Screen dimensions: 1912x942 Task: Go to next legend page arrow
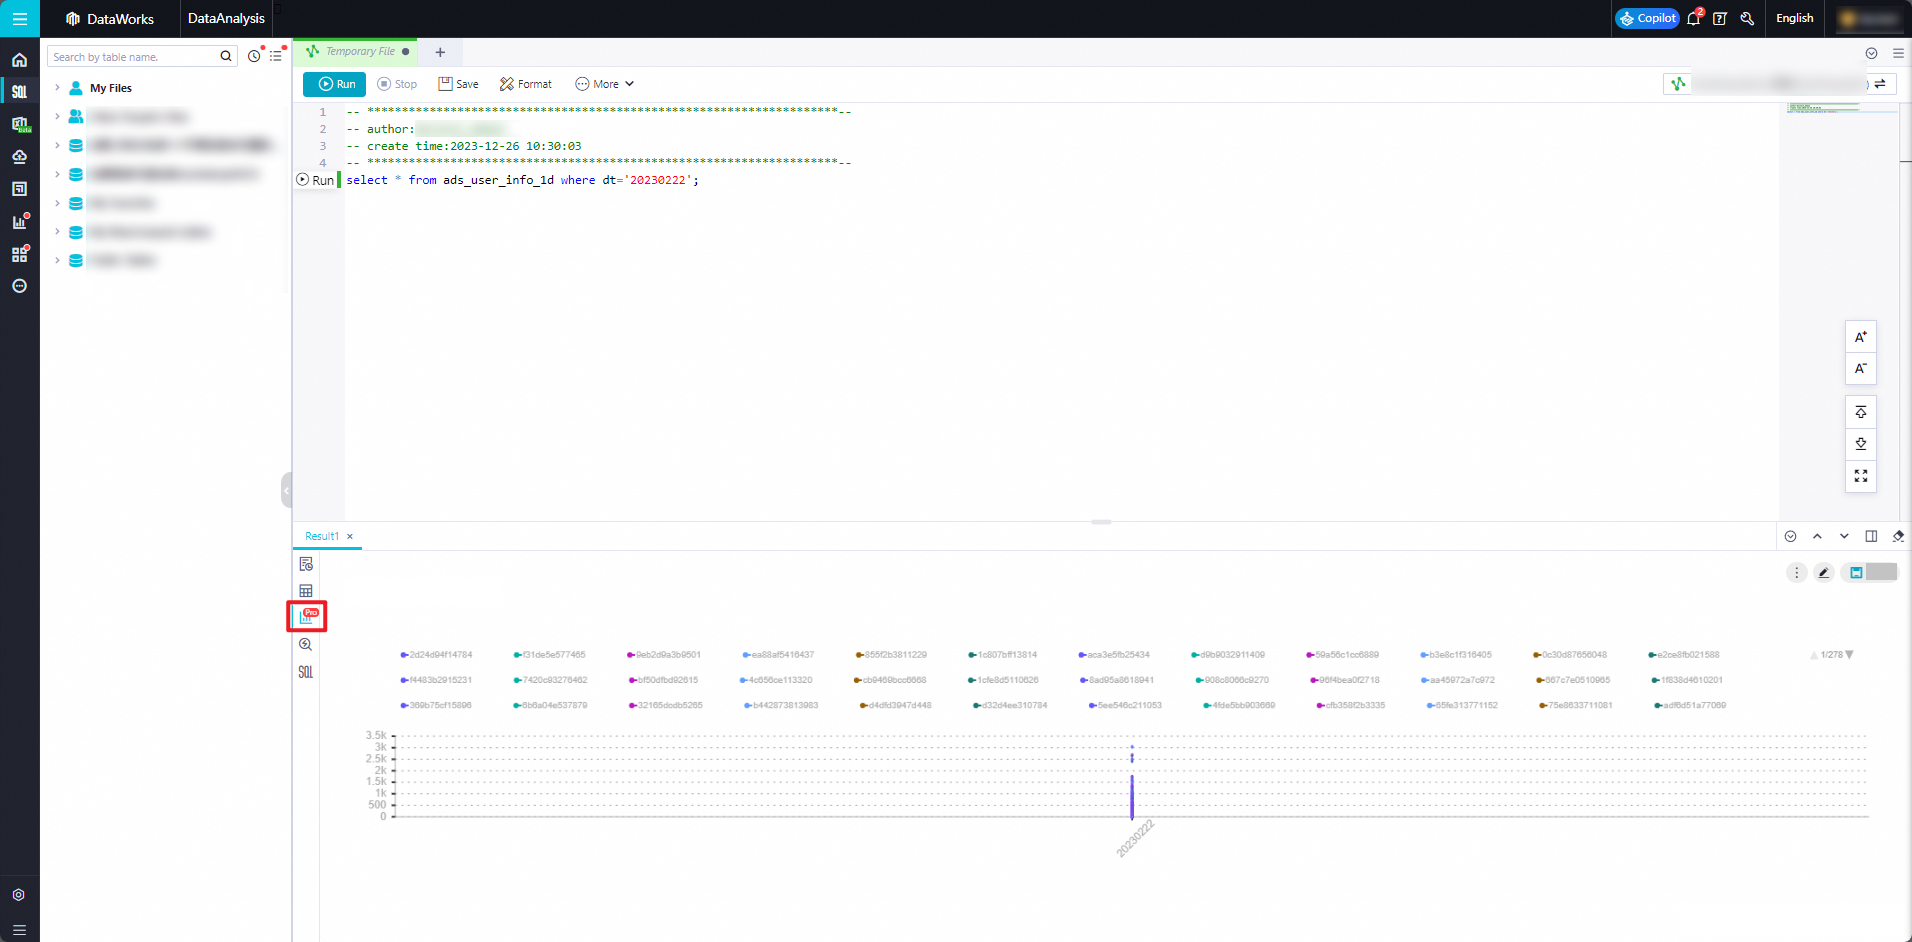pyautogui.click(x=1849, y=655)
